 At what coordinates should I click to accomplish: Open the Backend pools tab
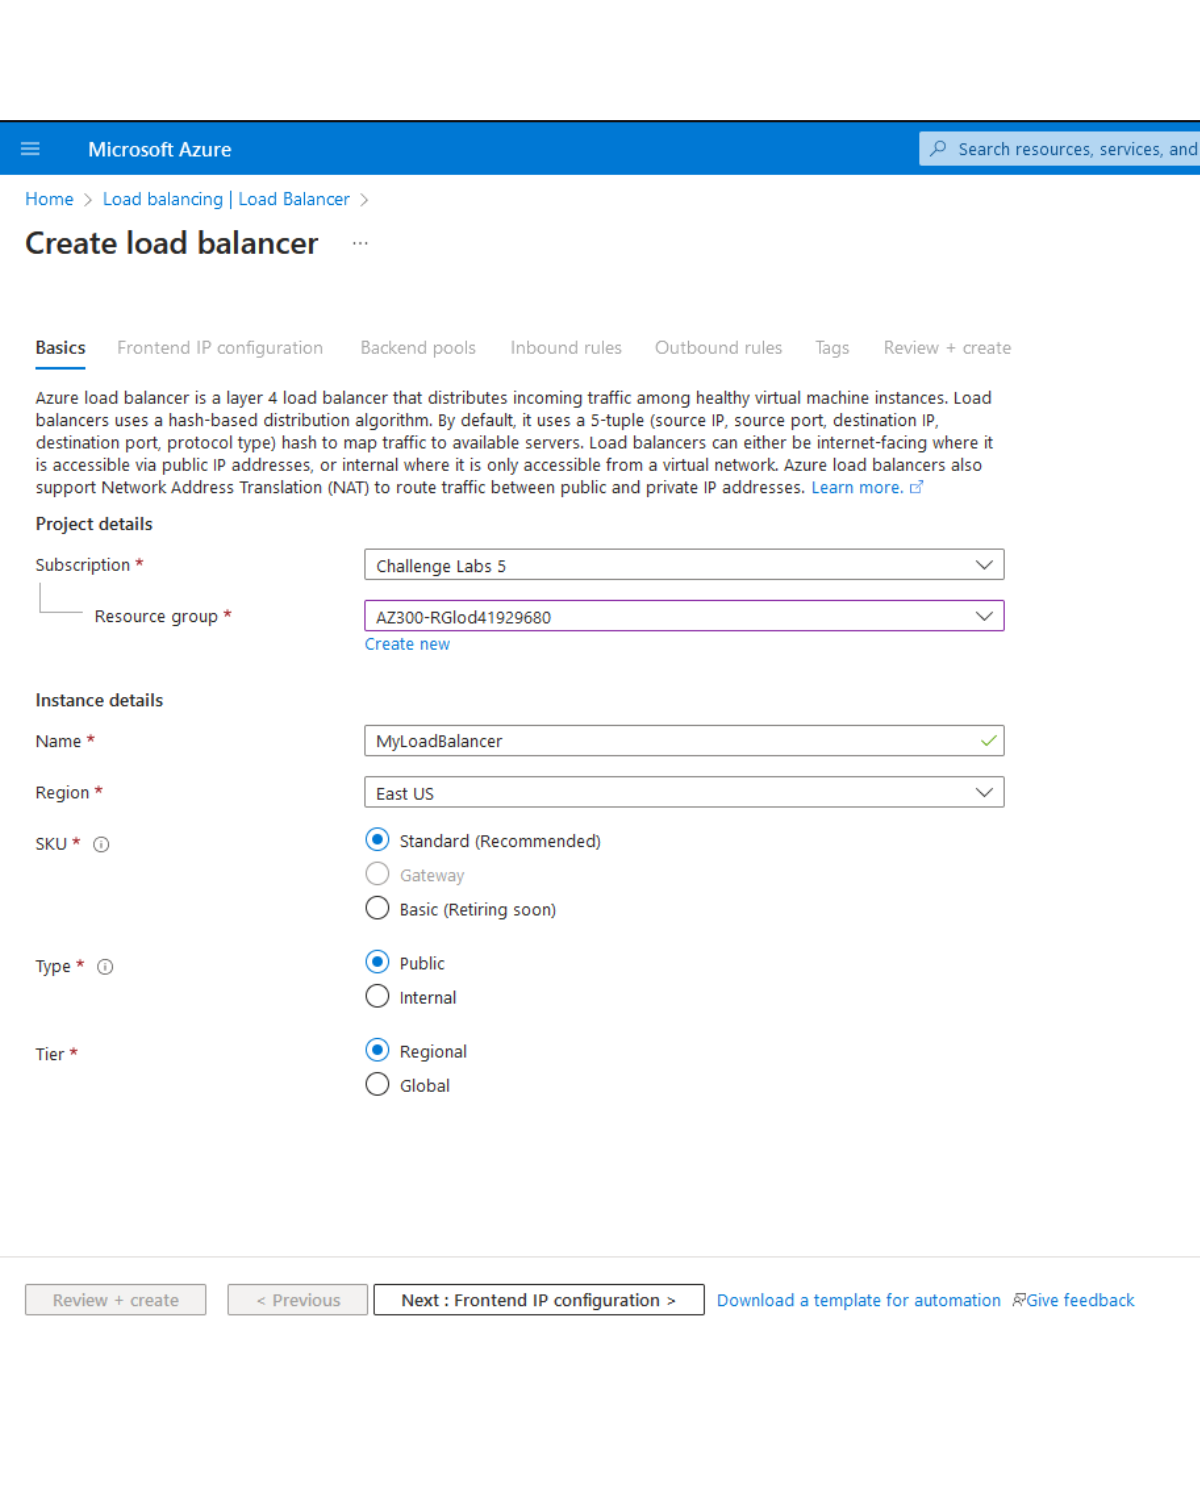click(418, 348)
